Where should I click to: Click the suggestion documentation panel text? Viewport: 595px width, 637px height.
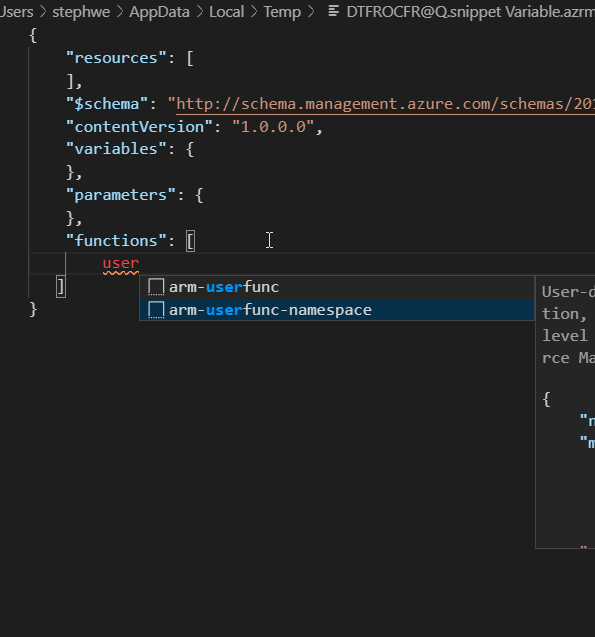coord(568,325)
